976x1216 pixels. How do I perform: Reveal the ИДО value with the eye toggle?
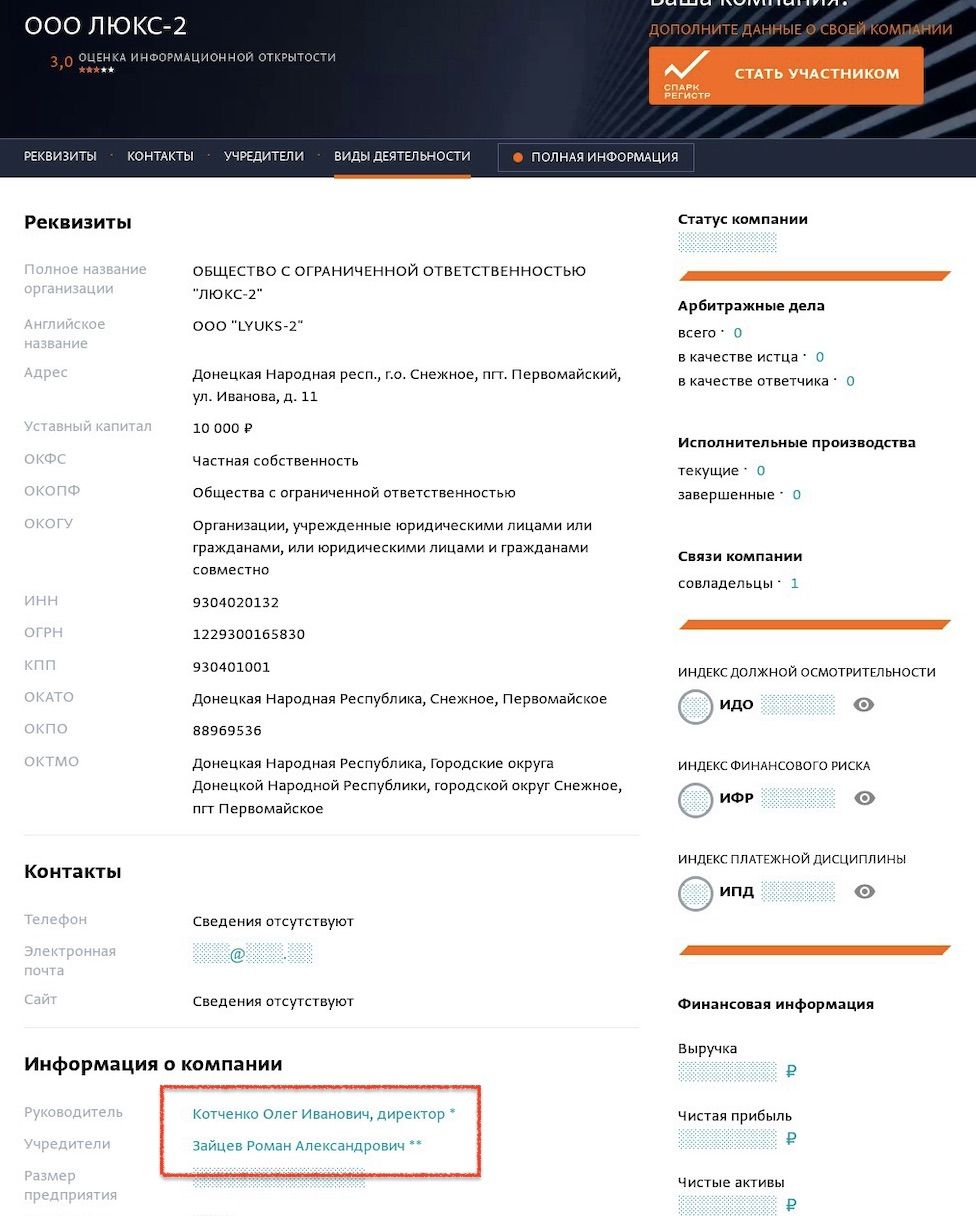pyautogui.click(x=861, y=704)
